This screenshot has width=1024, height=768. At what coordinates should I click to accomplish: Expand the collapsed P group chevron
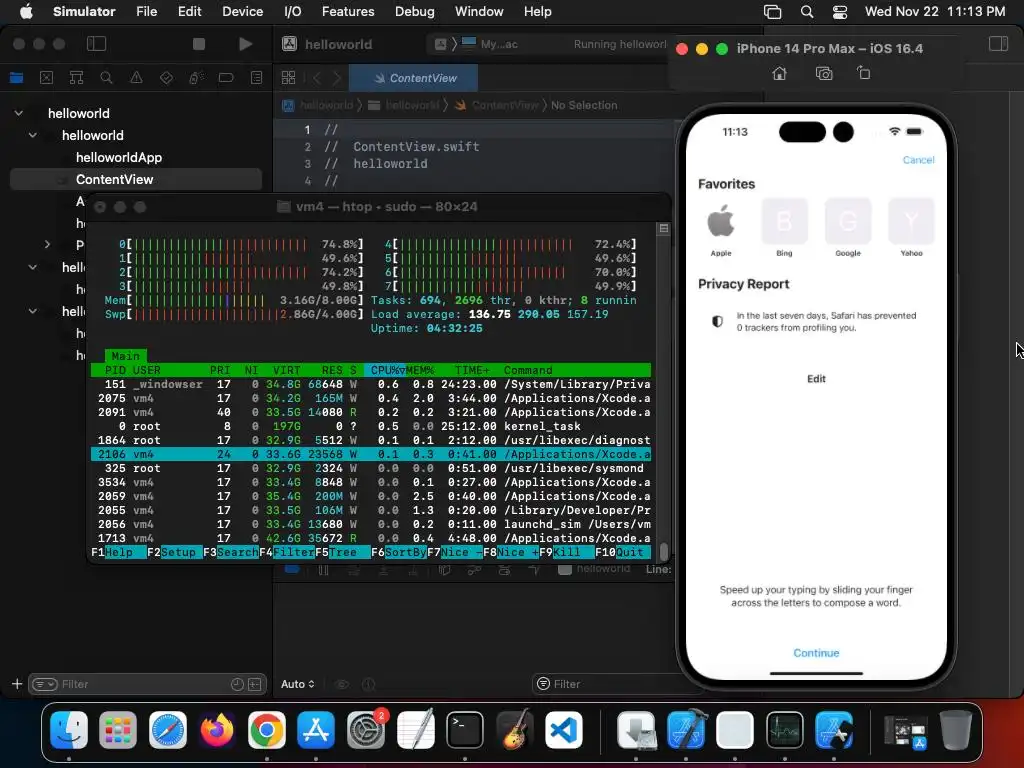pyautogui.click(x=47, y=244)
